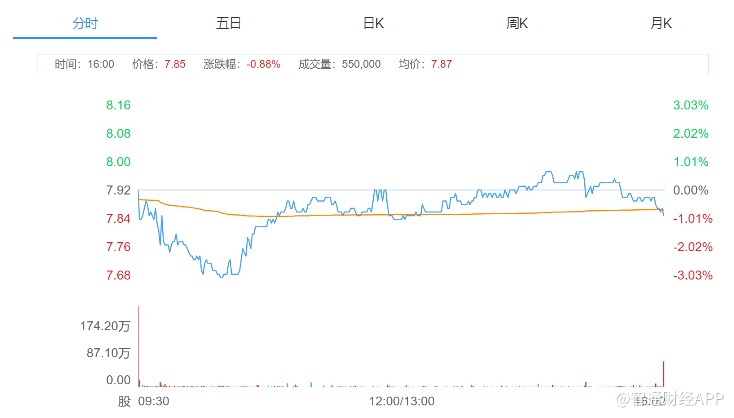734x418 pixels.
Task: Click the 8.16 price axis label
Action: coord(118,105)
